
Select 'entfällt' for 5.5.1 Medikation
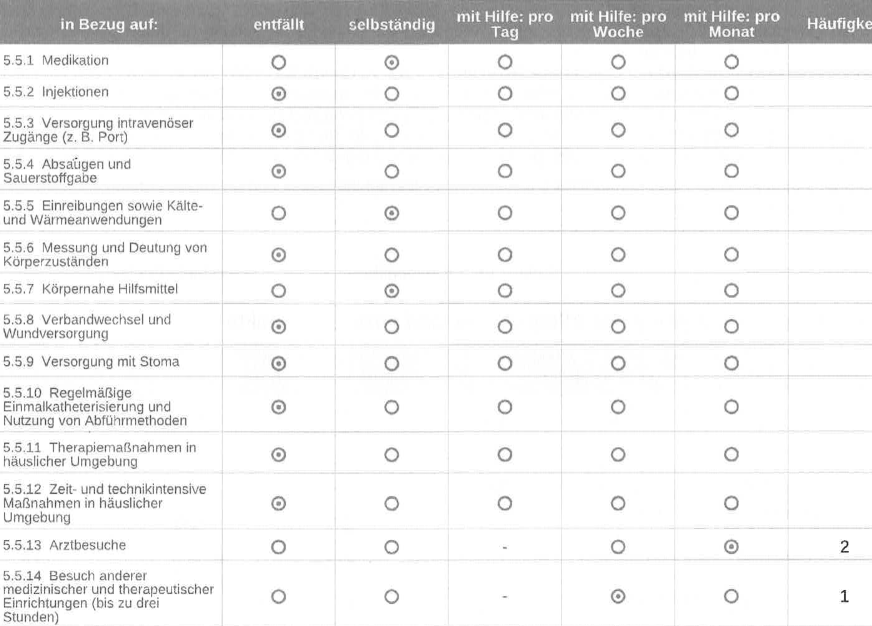pos(279,61)
